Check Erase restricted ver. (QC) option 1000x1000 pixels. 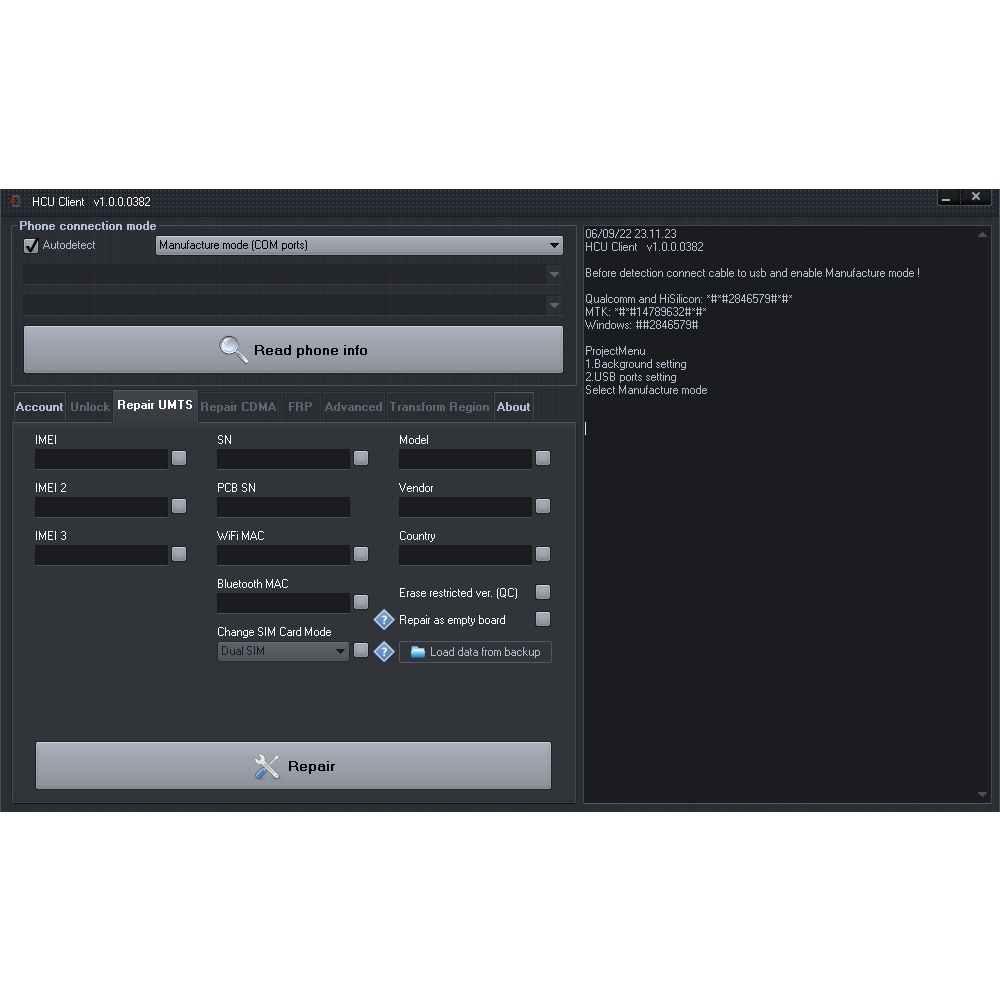(543, 592)
